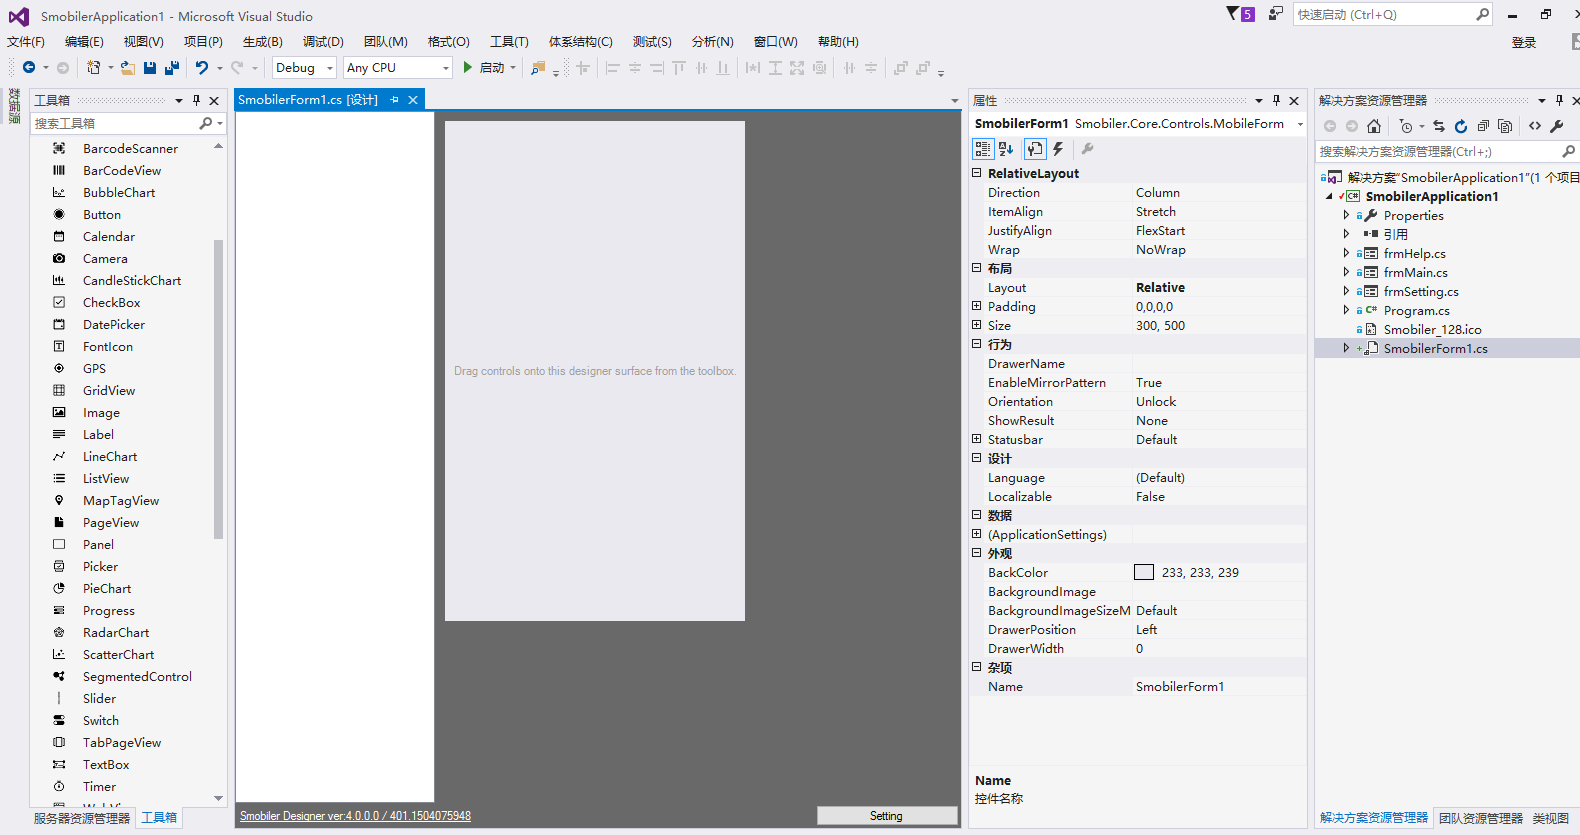Click the Save All toolbar icon
This screenshot has height=835, width=1580.
pyautogui.click(x=172, y=68)
